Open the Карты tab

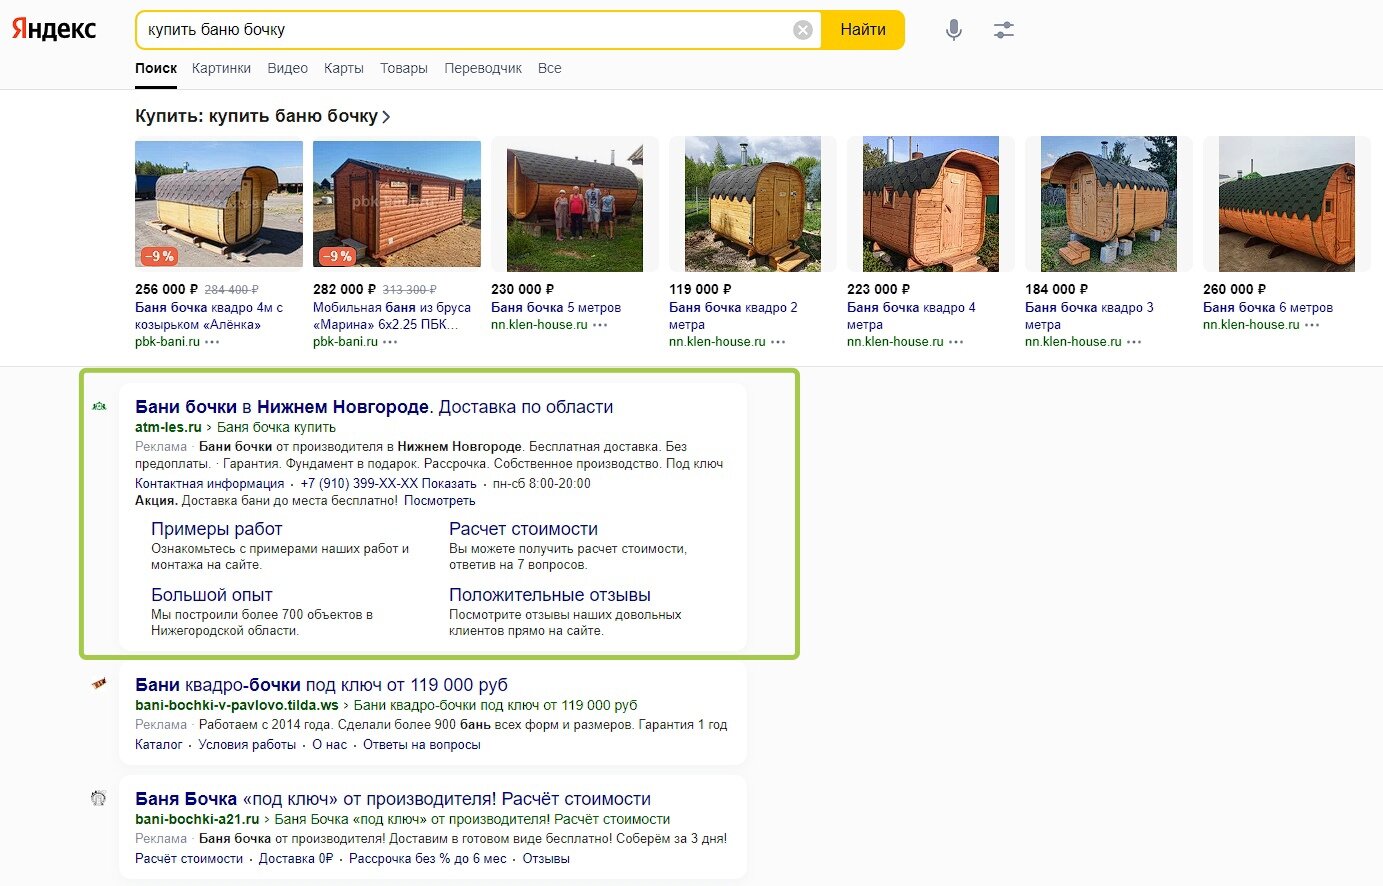tap(343, 68)
